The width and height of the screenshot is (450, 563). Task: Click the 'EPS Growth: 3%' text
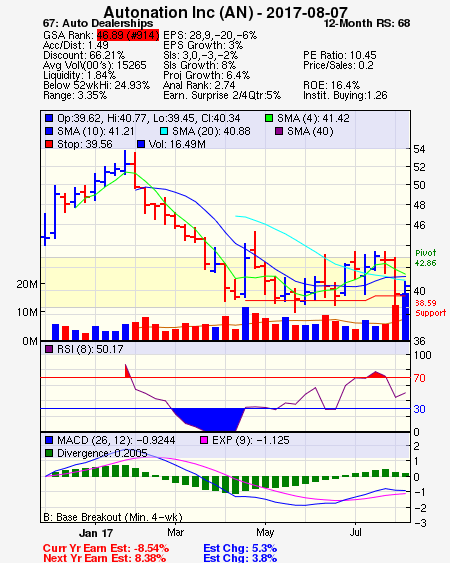pyautogui.click(x=203, y=45)
